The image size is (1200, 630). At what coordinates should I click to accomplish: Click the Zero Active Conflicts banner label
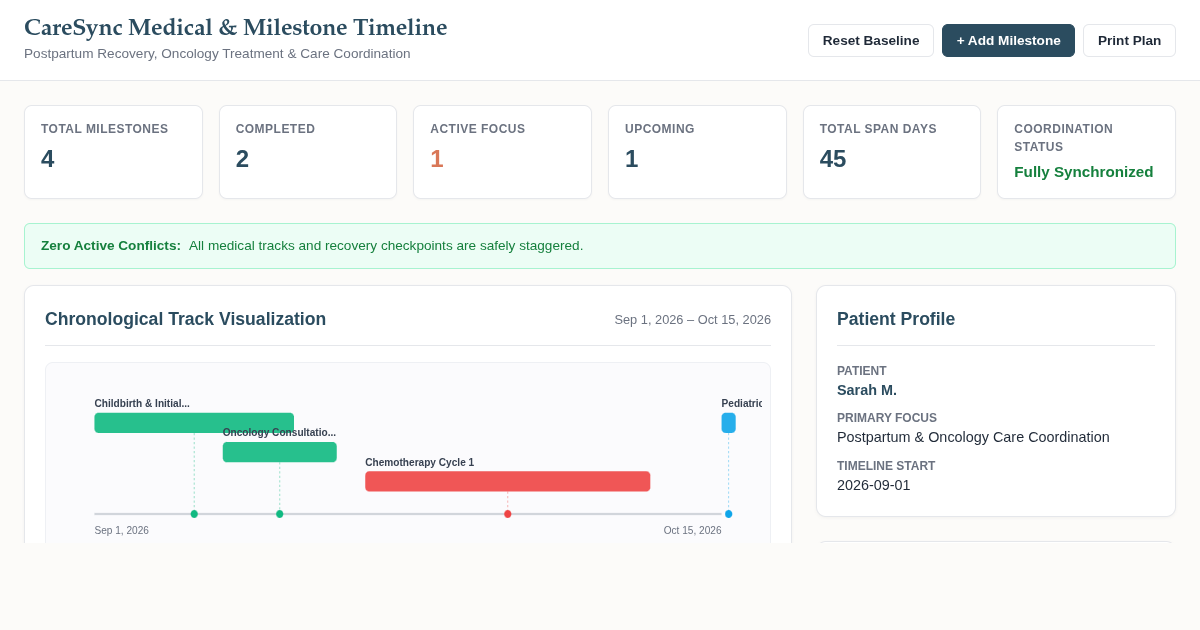pyautogui.click(x=111, y=246)
